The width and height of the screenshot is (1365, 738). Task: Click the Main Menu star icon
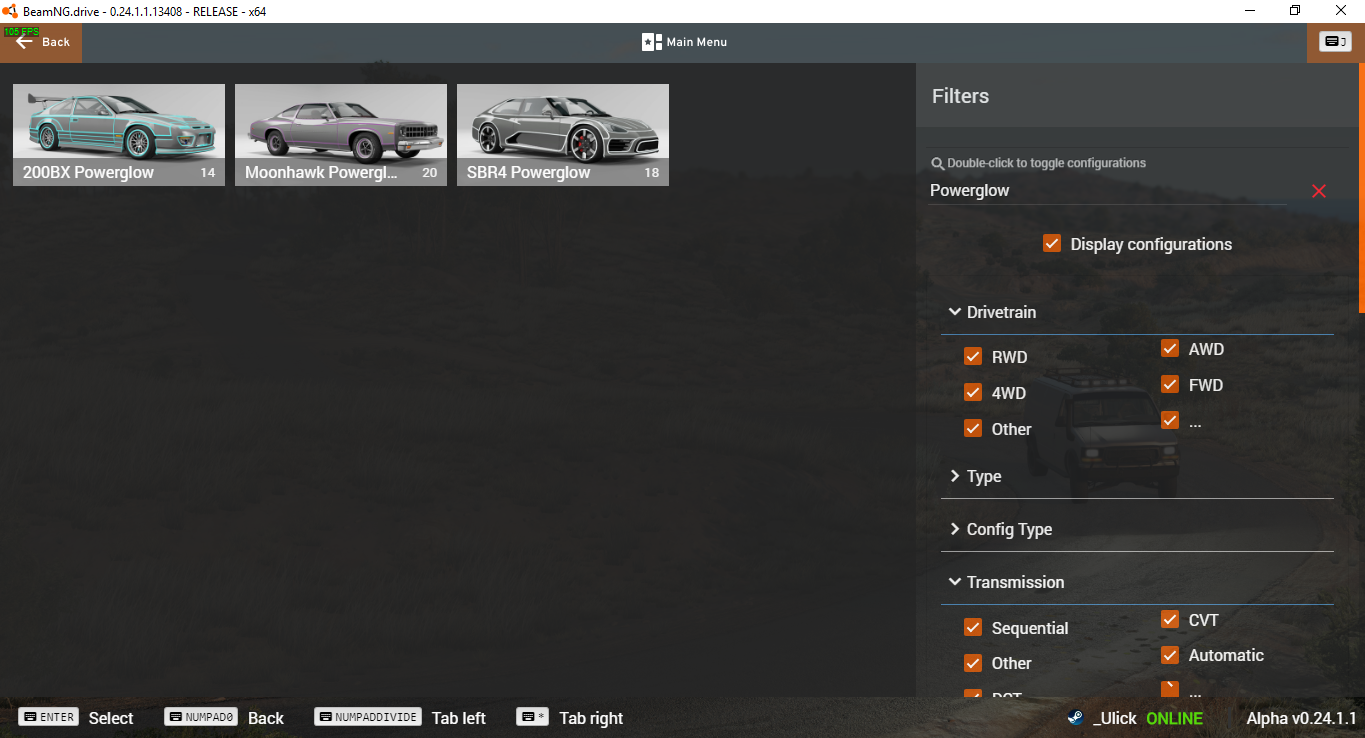pos(652,42)
